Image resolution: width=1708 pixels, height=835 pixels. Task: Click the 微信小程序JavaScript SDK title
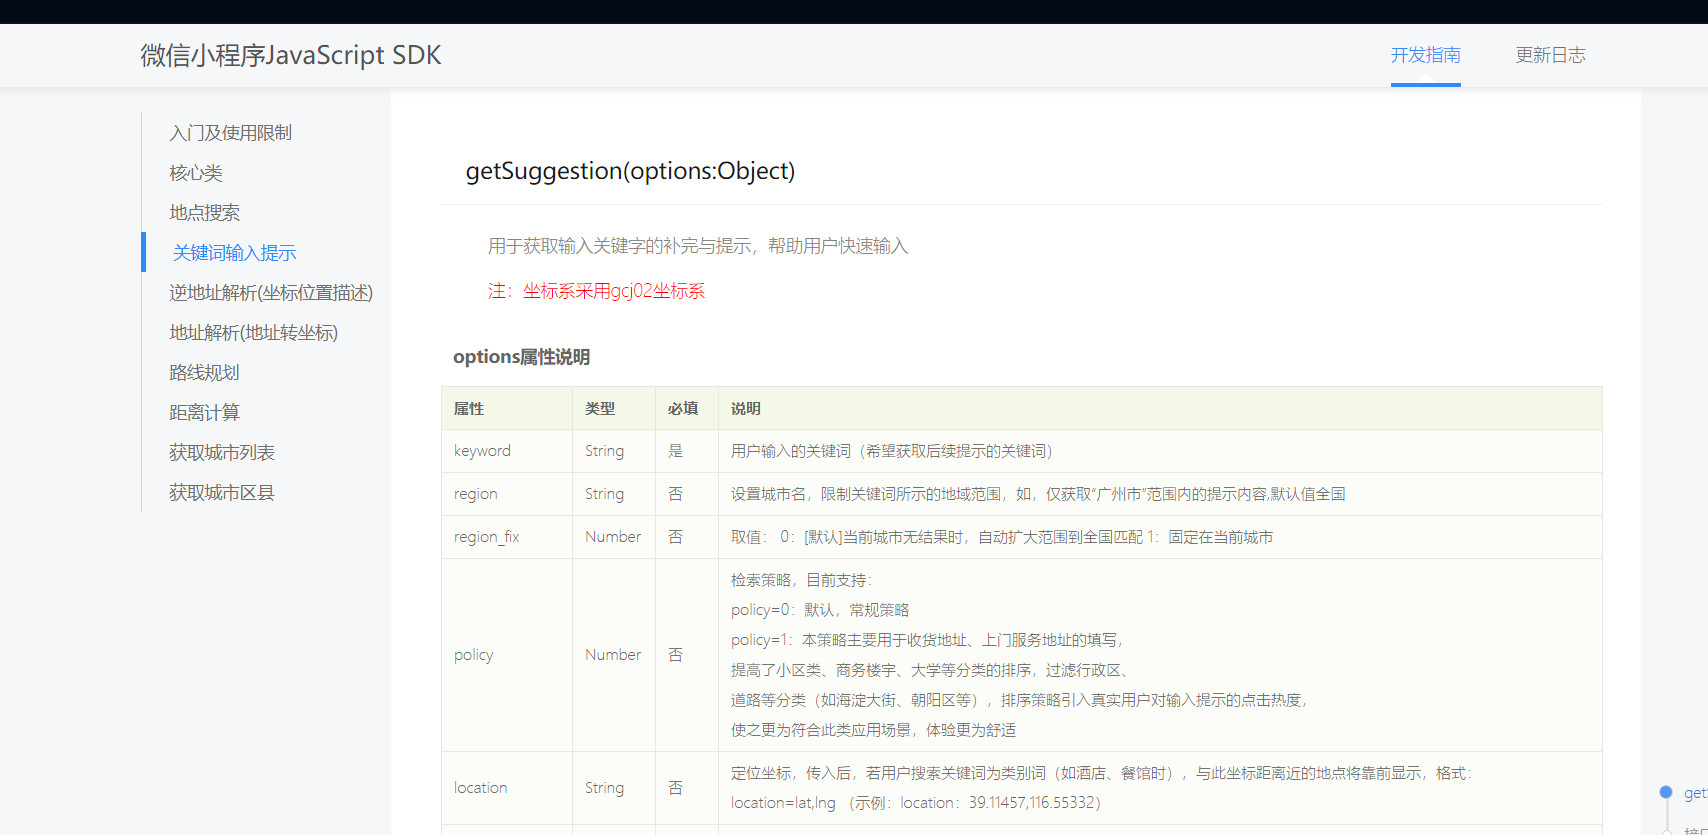pyautogui.click(x=290, y=55)
